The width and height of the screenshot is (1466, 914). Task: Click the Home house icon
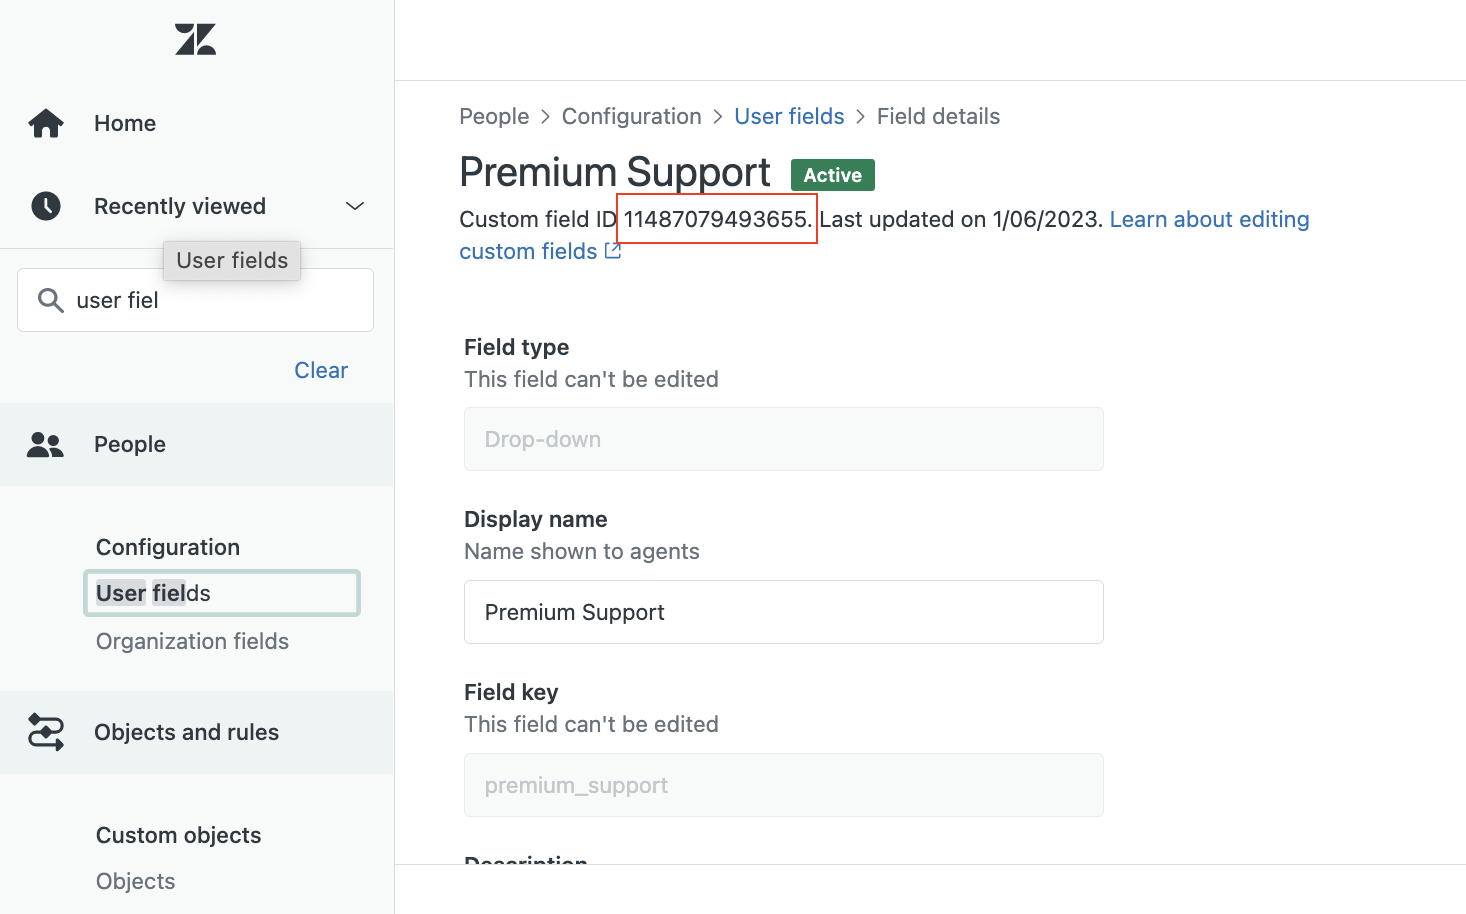coord(46,123)
